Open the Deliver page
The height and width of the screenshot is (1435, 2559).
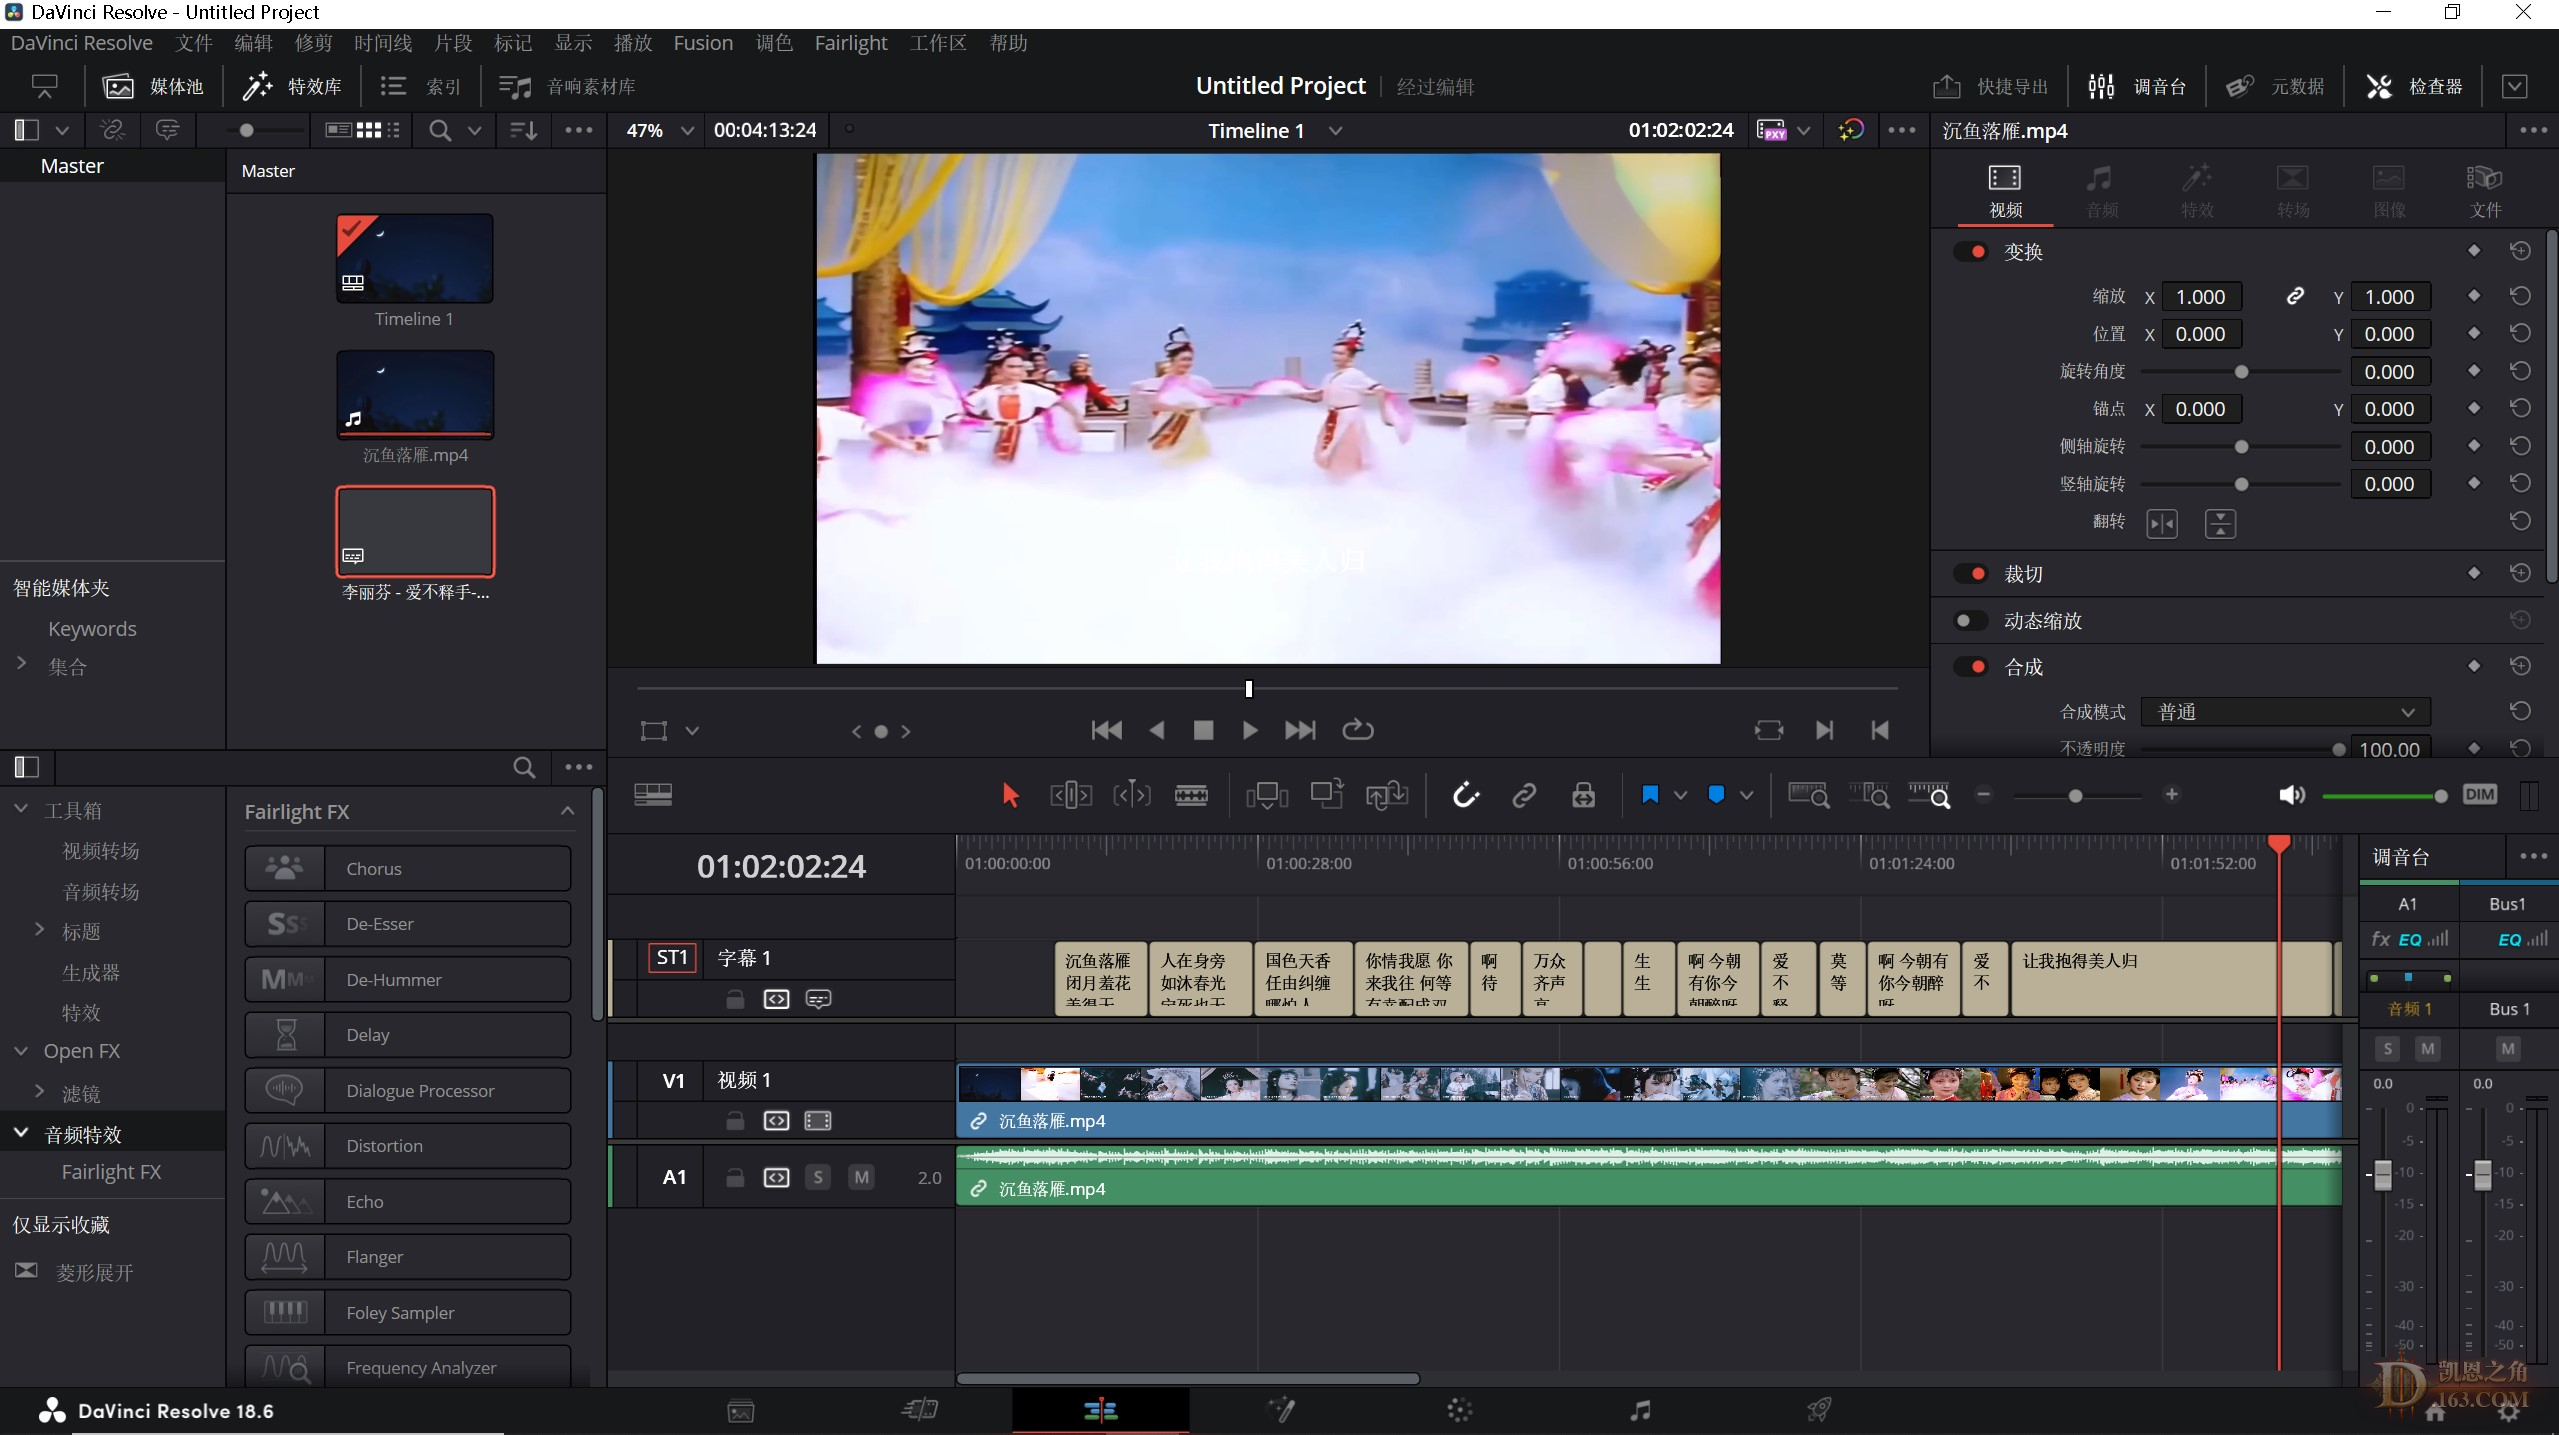(1819, 1410)
